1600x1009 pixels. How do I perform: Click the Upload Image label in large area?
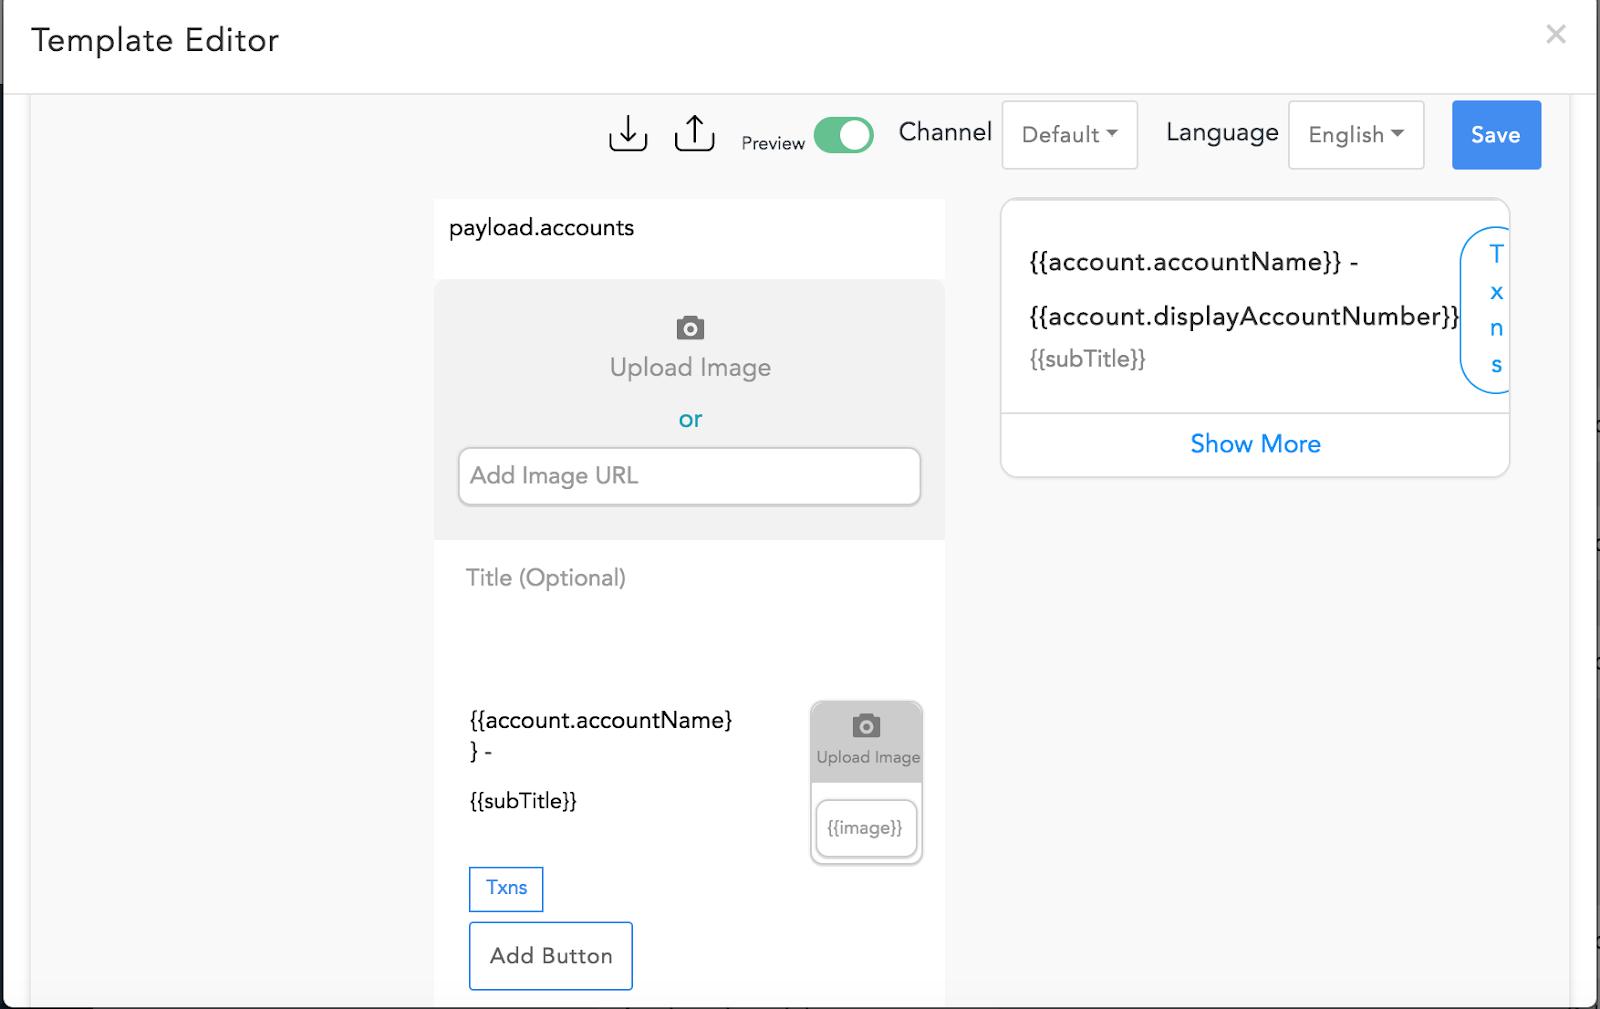pyautogui.click(x=690, y=368)
